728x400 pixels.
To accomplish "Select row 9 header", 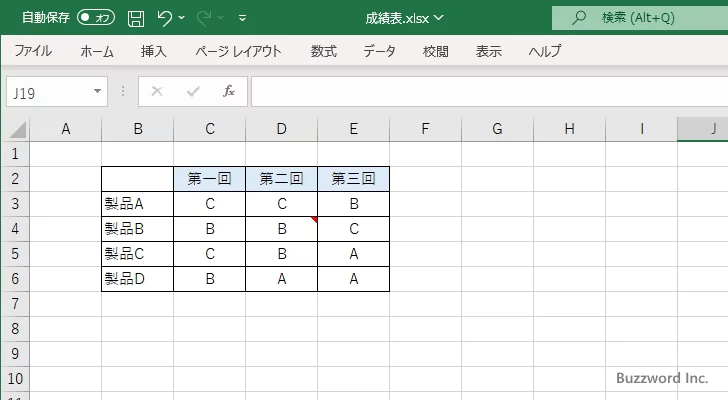I will coord(15,354).
